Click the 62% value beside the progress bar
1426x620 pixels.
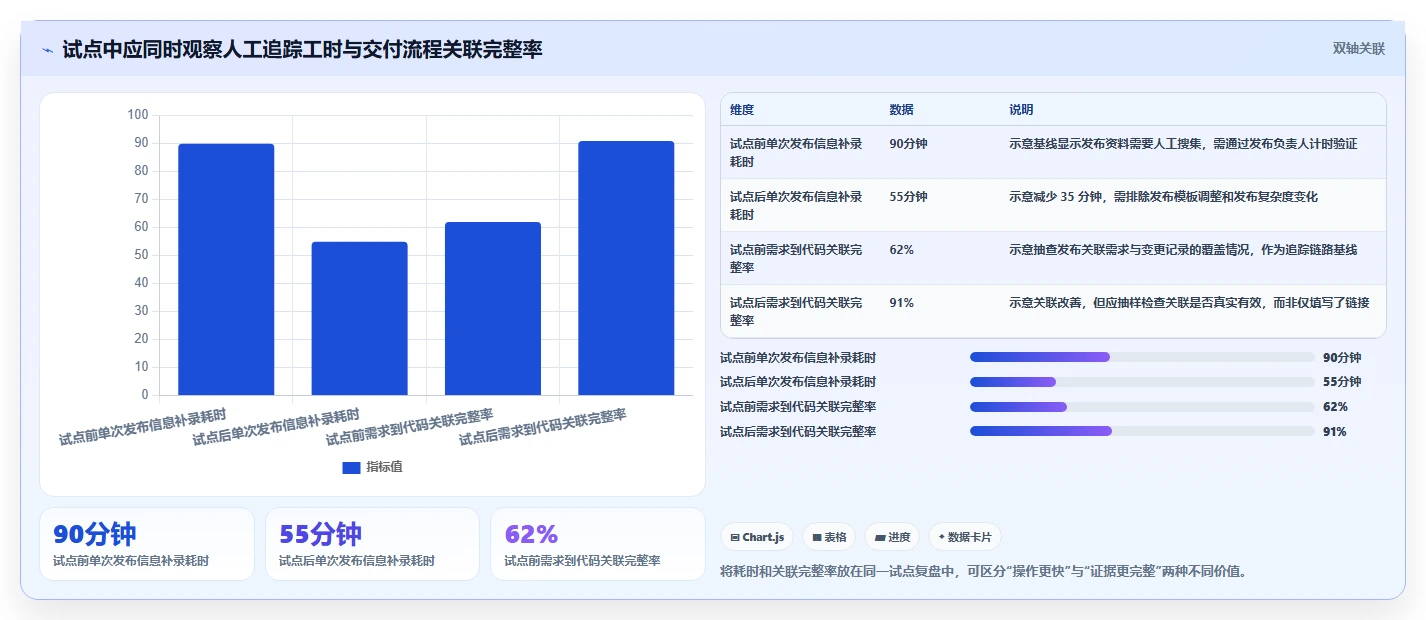click(1335, 407)
